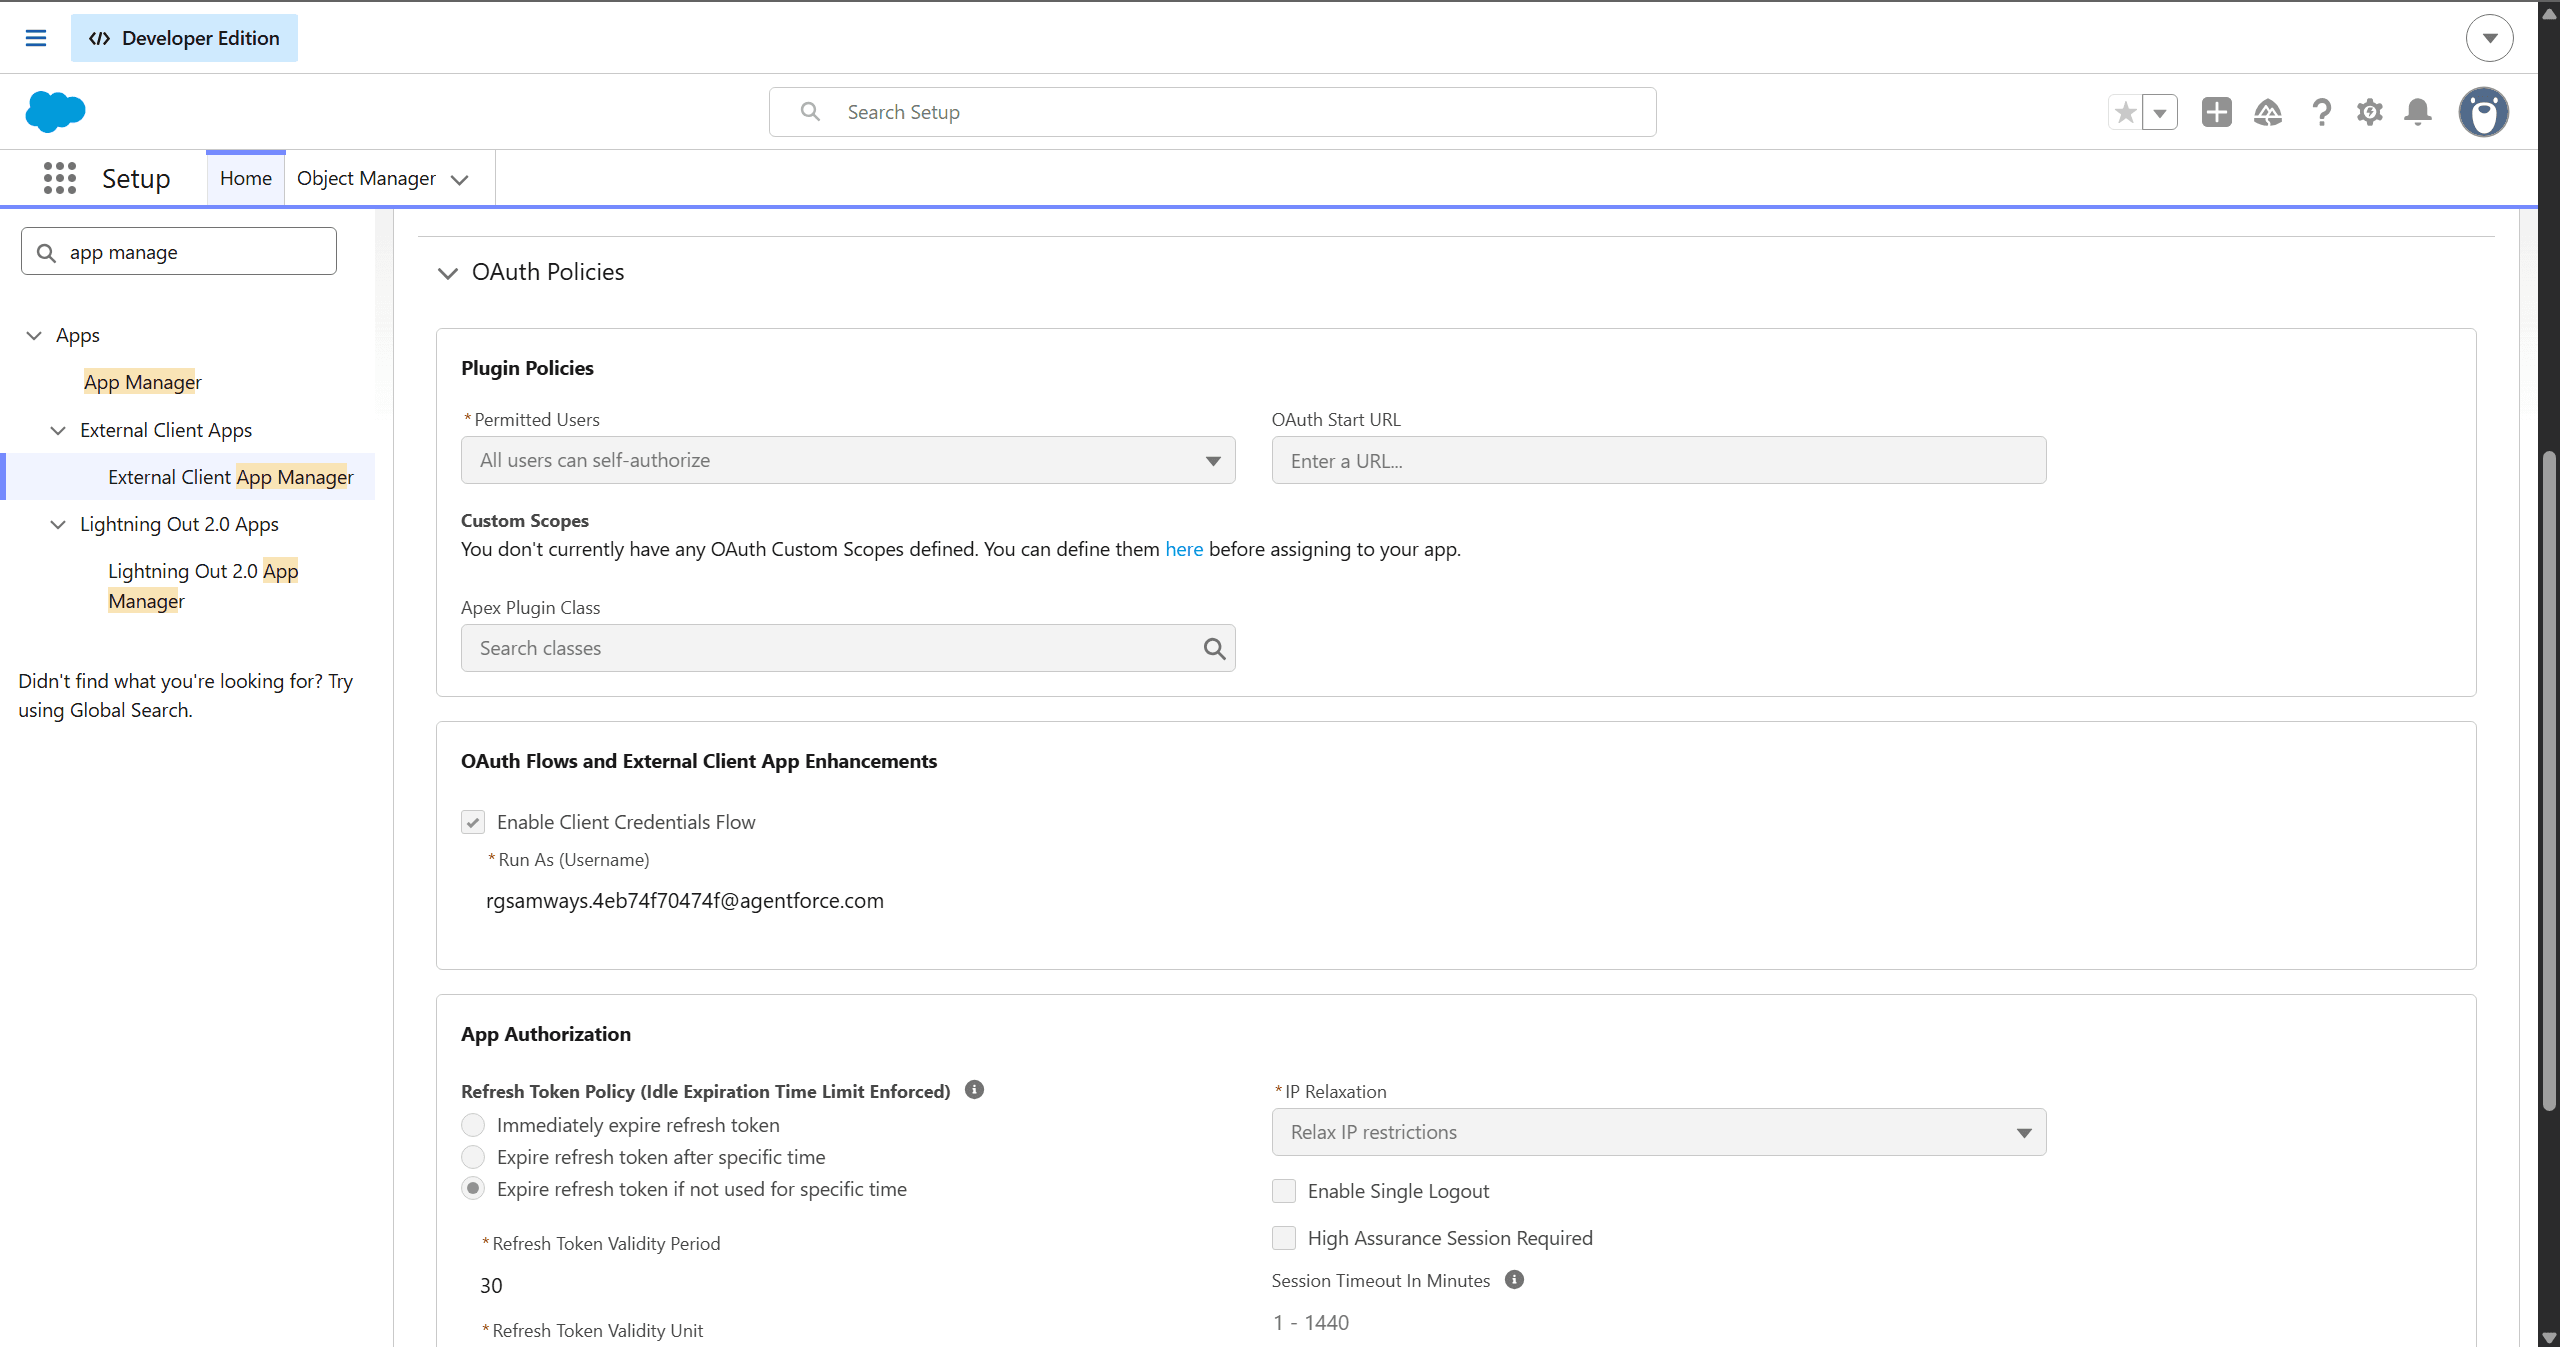
Task: Click the Refresh Token Validity Period value 30
Action: (491, 1285)
